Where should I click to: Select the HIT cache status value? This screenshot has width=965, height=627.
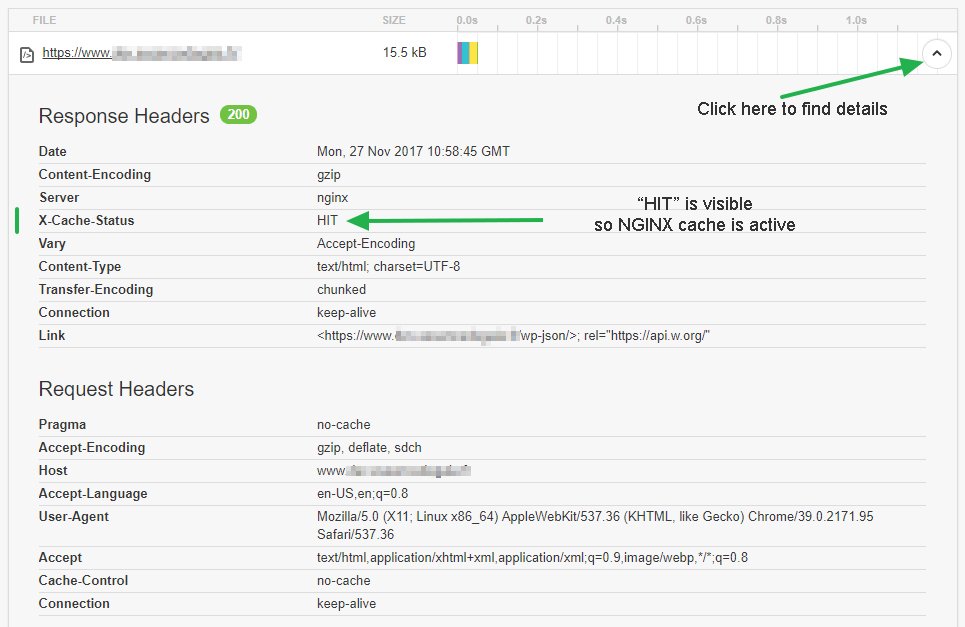click(328, 220)
